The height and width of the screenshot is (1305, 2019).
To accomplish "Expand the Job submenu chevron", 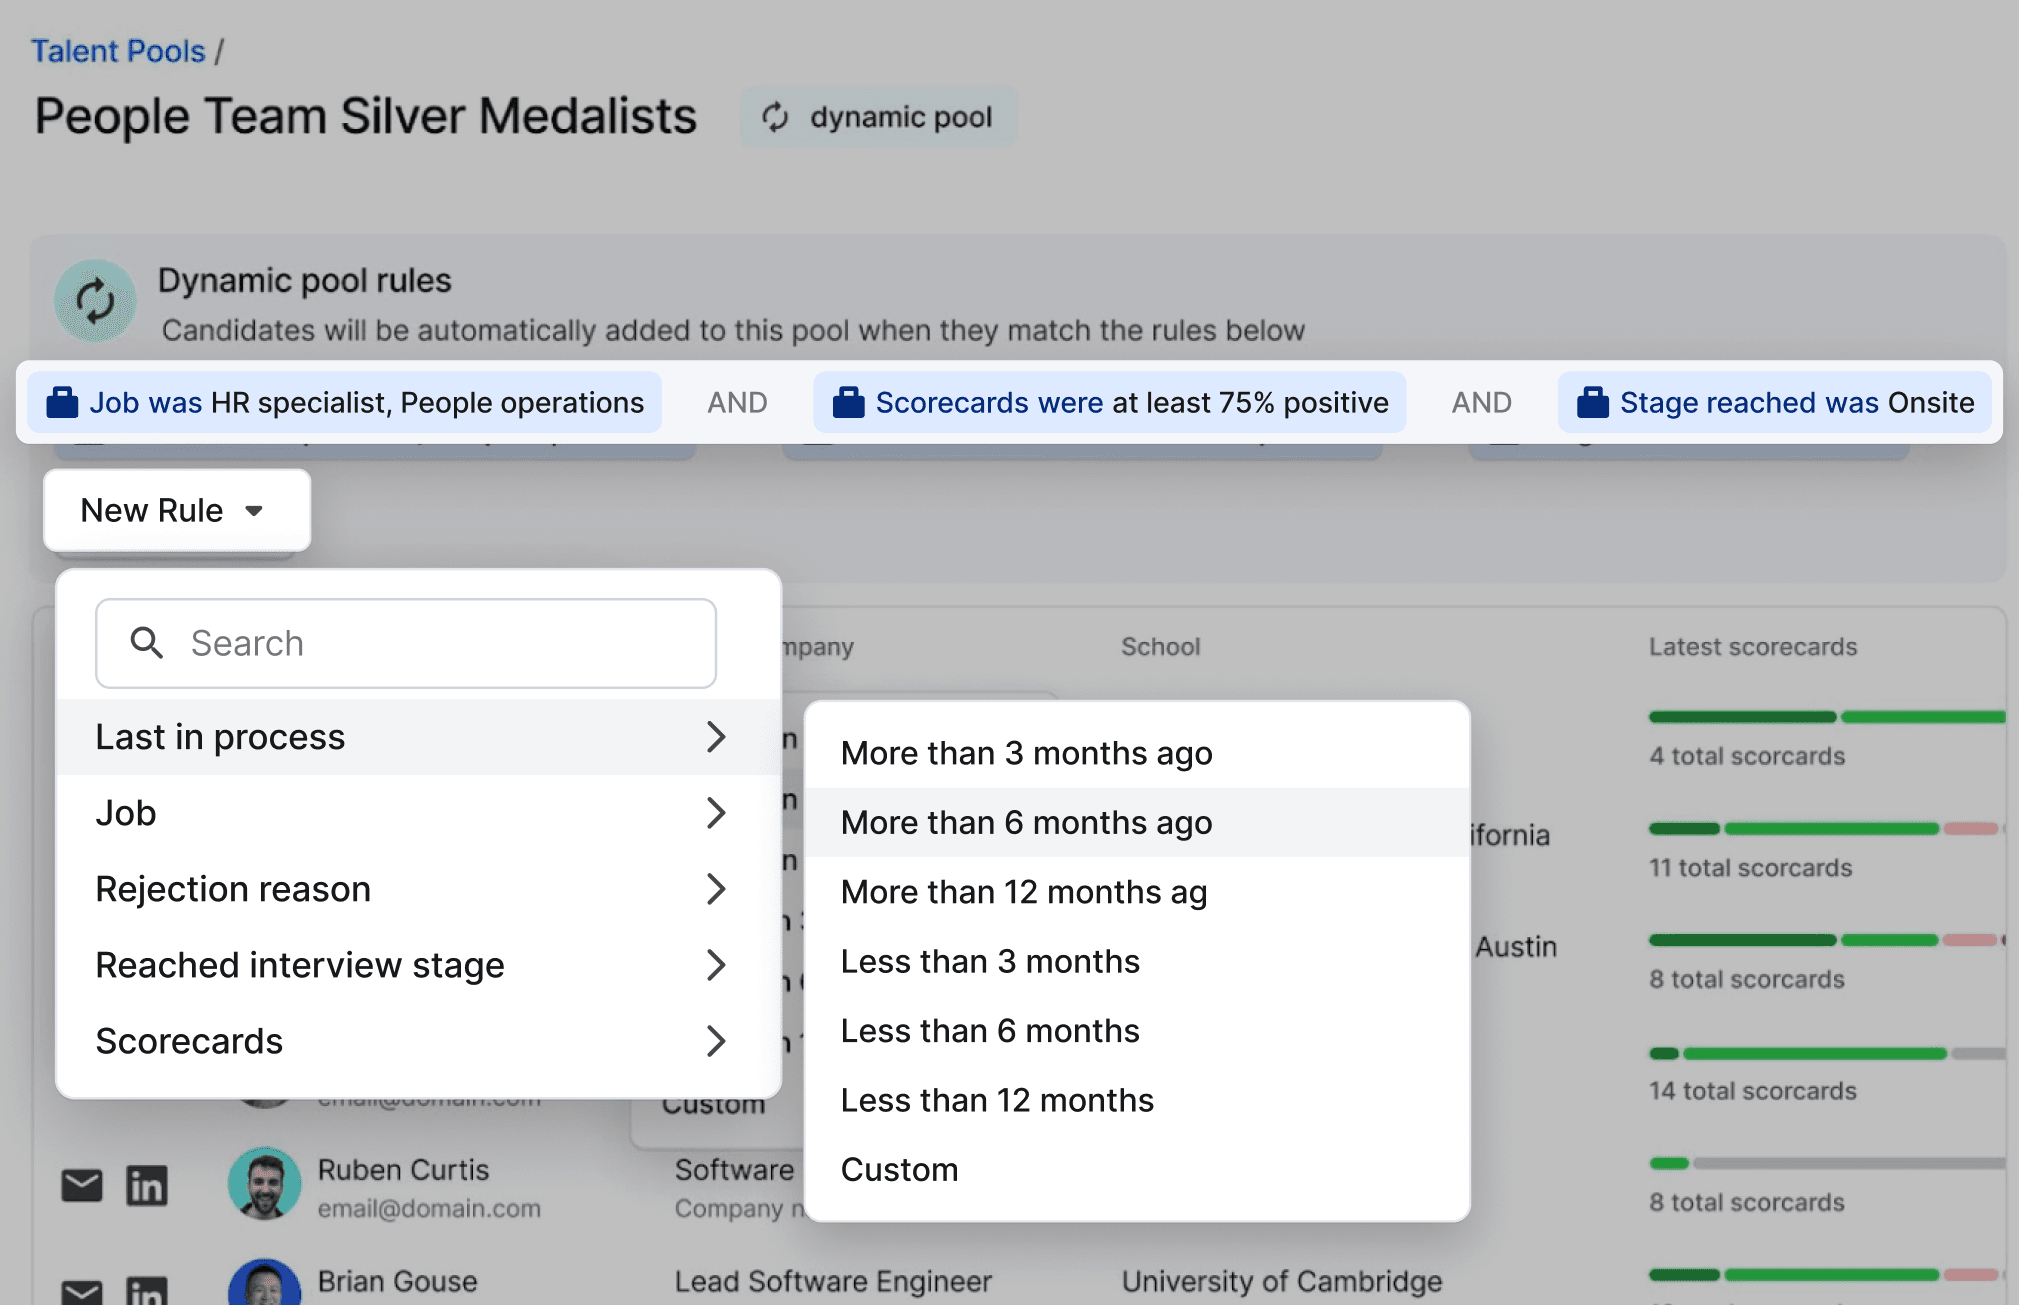I will 717,813.
